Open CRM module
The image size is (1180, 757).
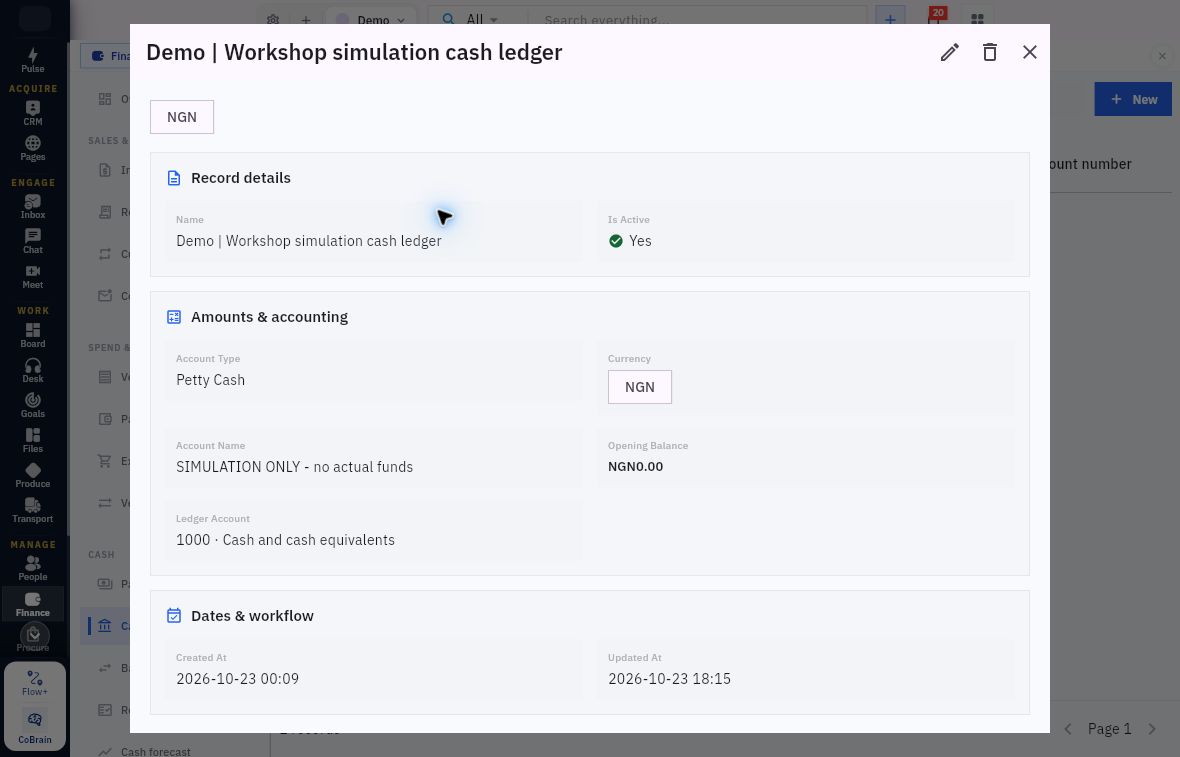tap(32, 113)
